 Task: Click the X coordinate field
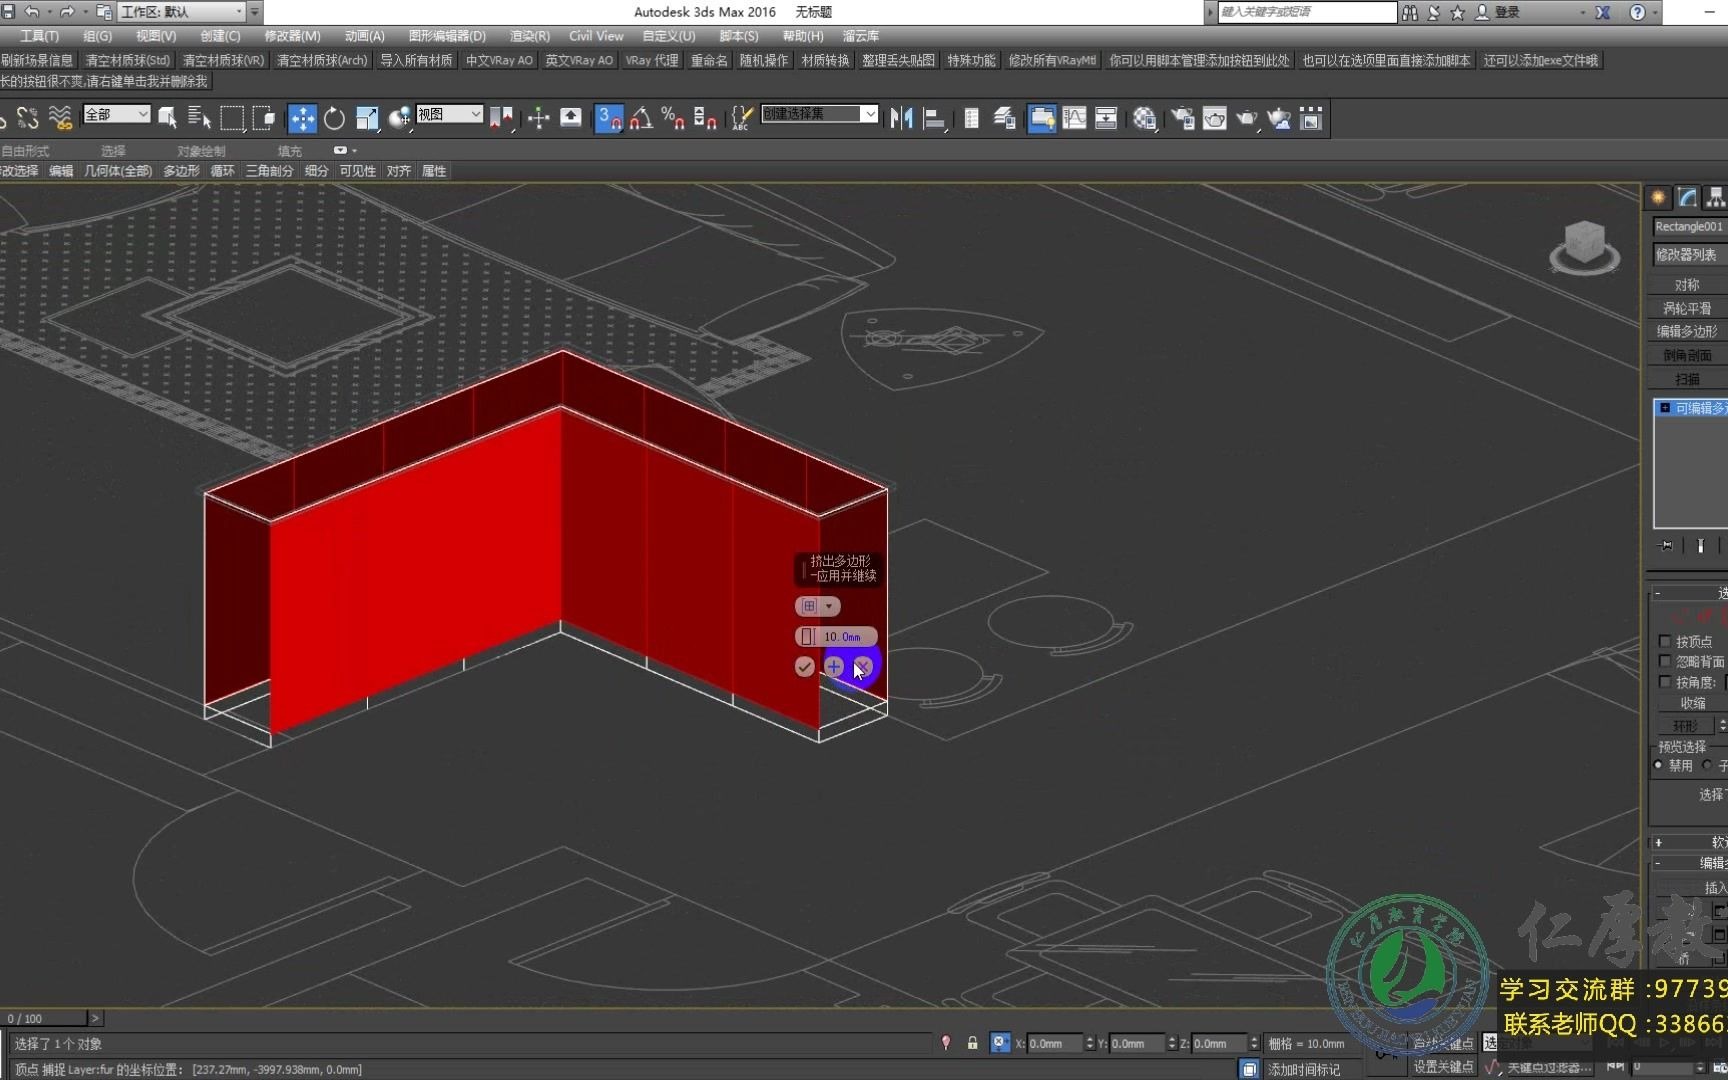coord(1054,1043)
